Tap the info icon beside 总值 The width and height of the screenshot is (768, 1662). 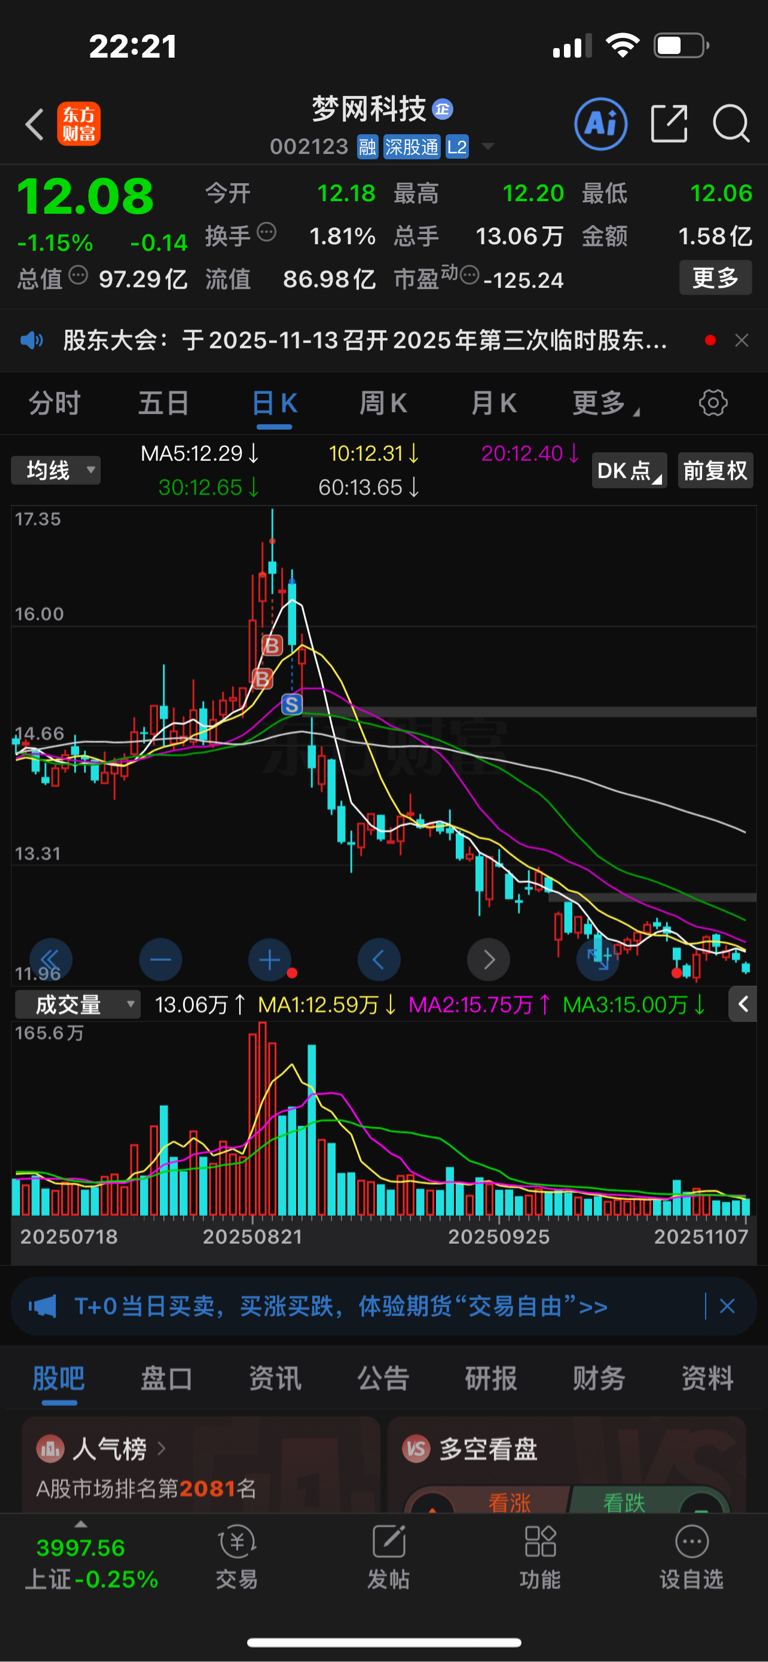[78, 275]
